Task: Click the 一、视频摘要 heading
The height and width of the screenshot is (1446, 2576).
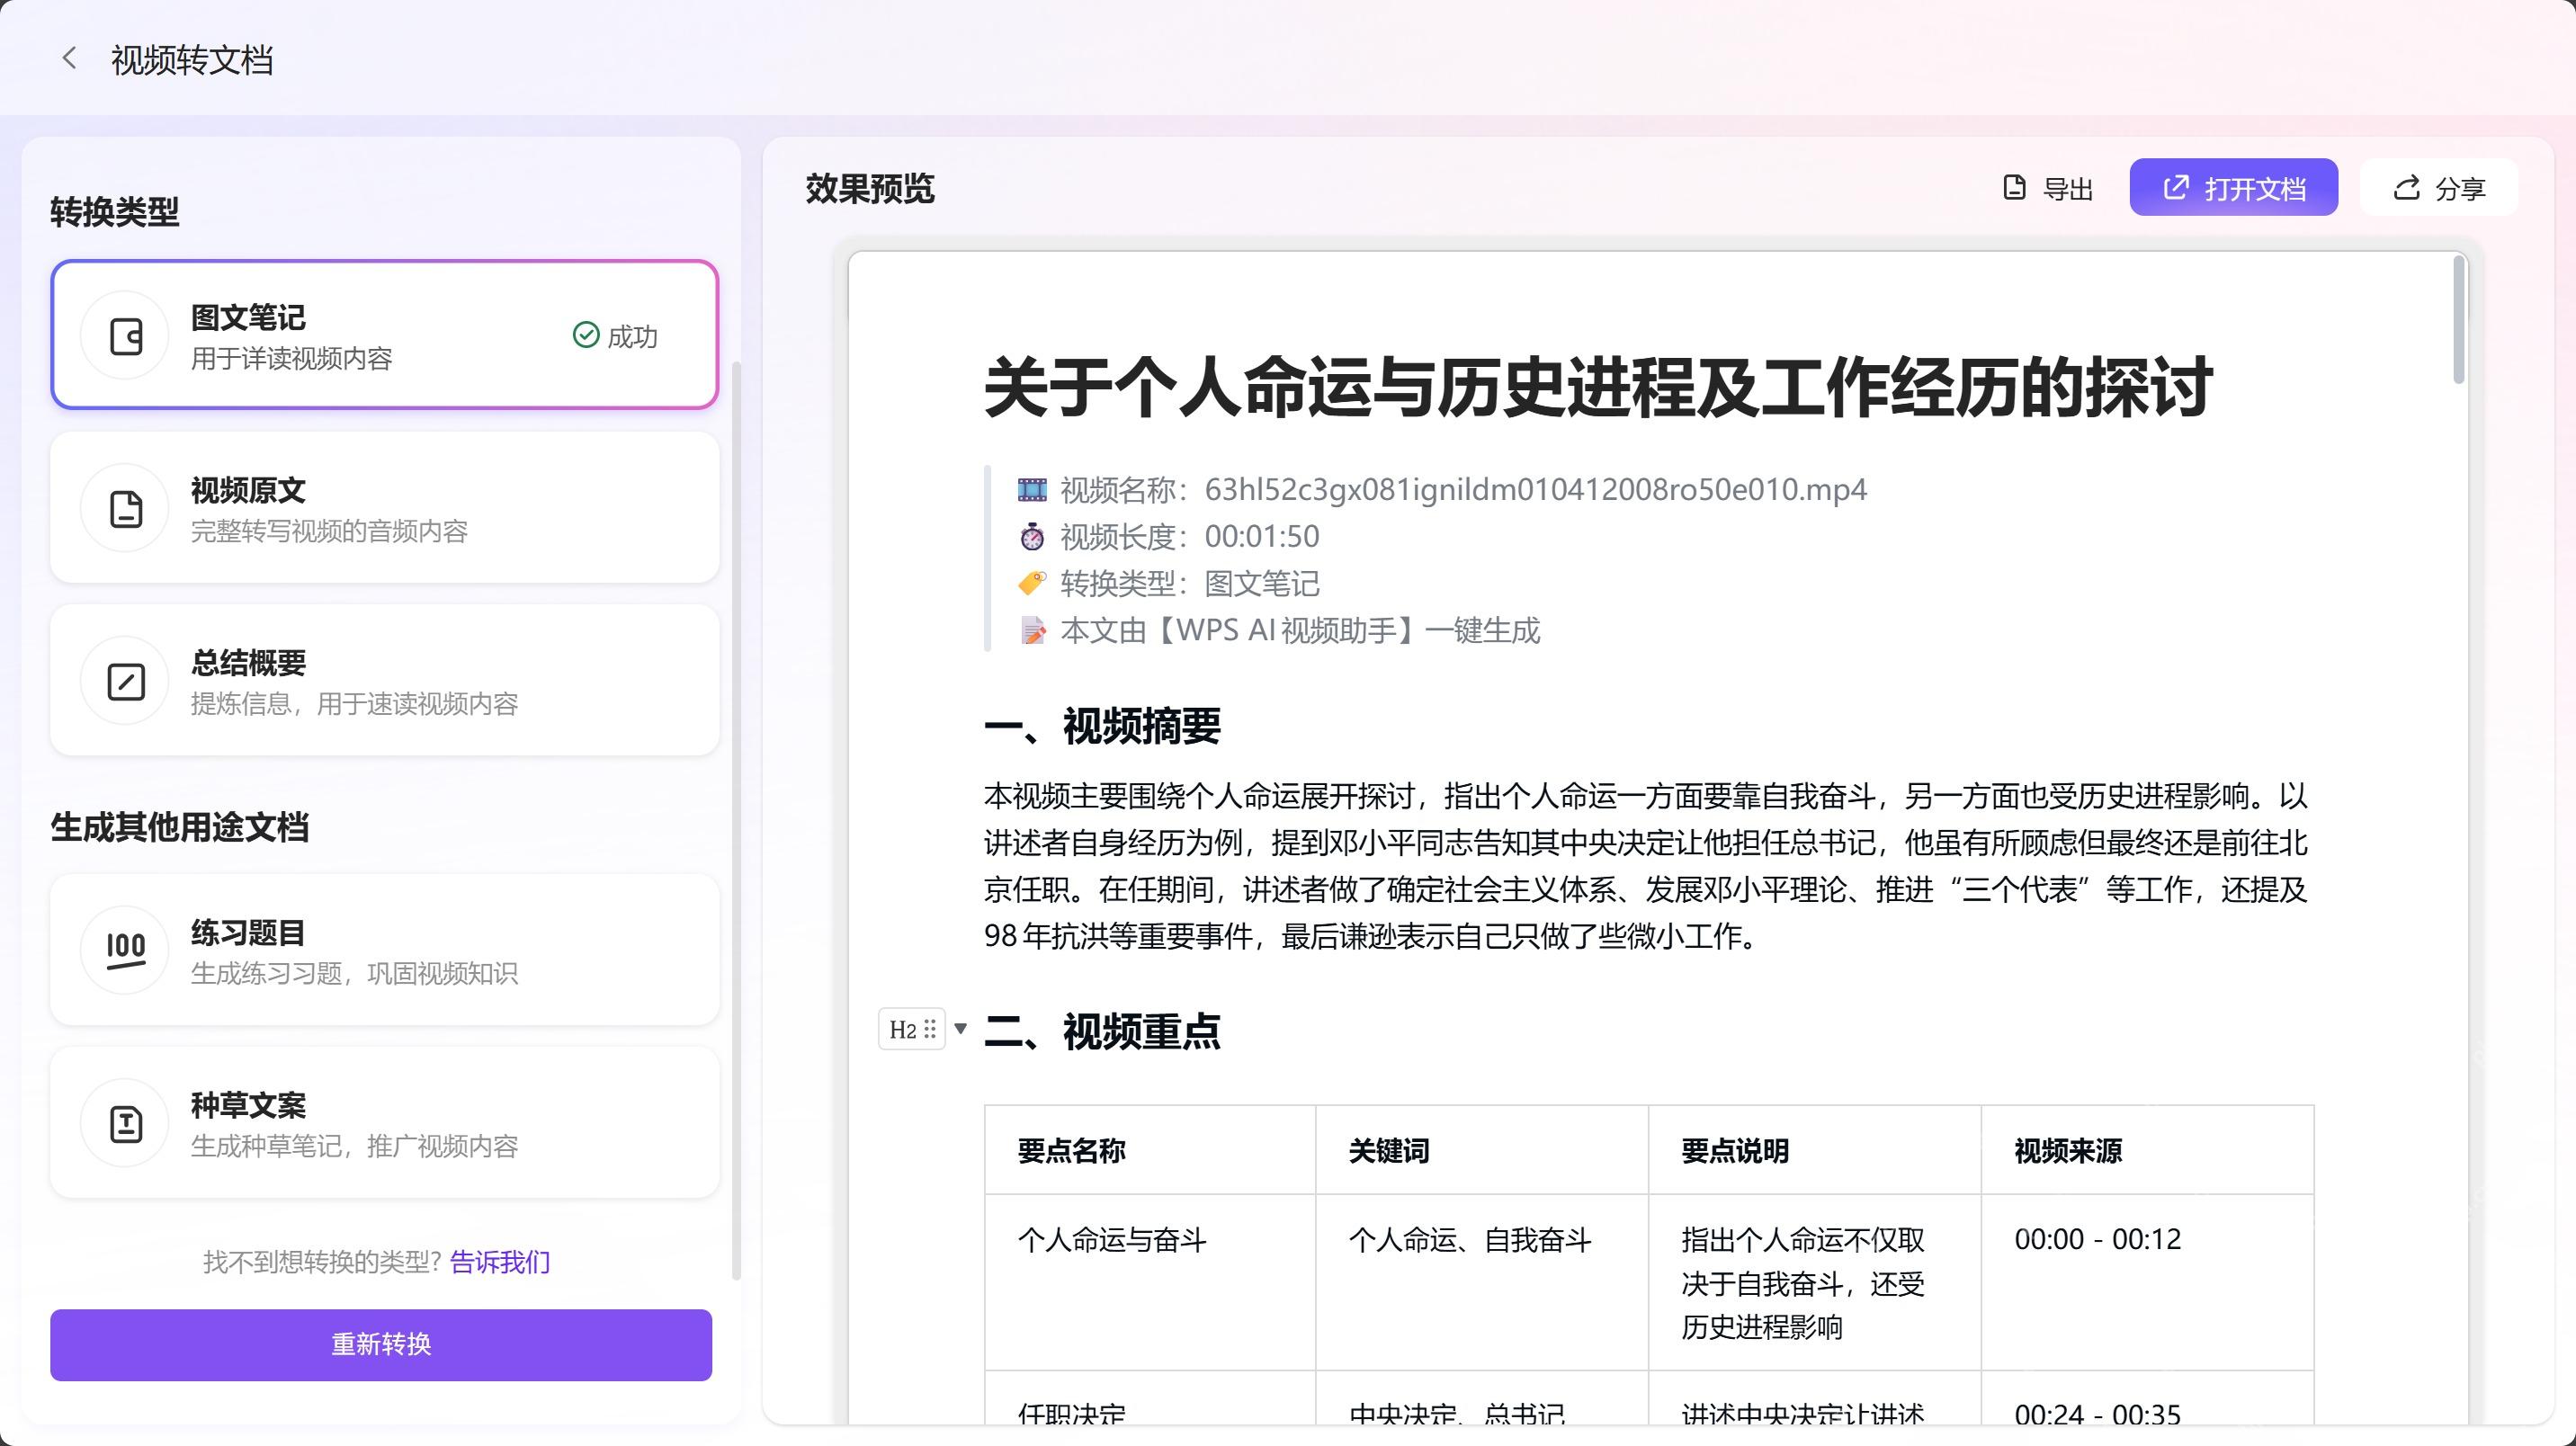Action: point(1102,727)
